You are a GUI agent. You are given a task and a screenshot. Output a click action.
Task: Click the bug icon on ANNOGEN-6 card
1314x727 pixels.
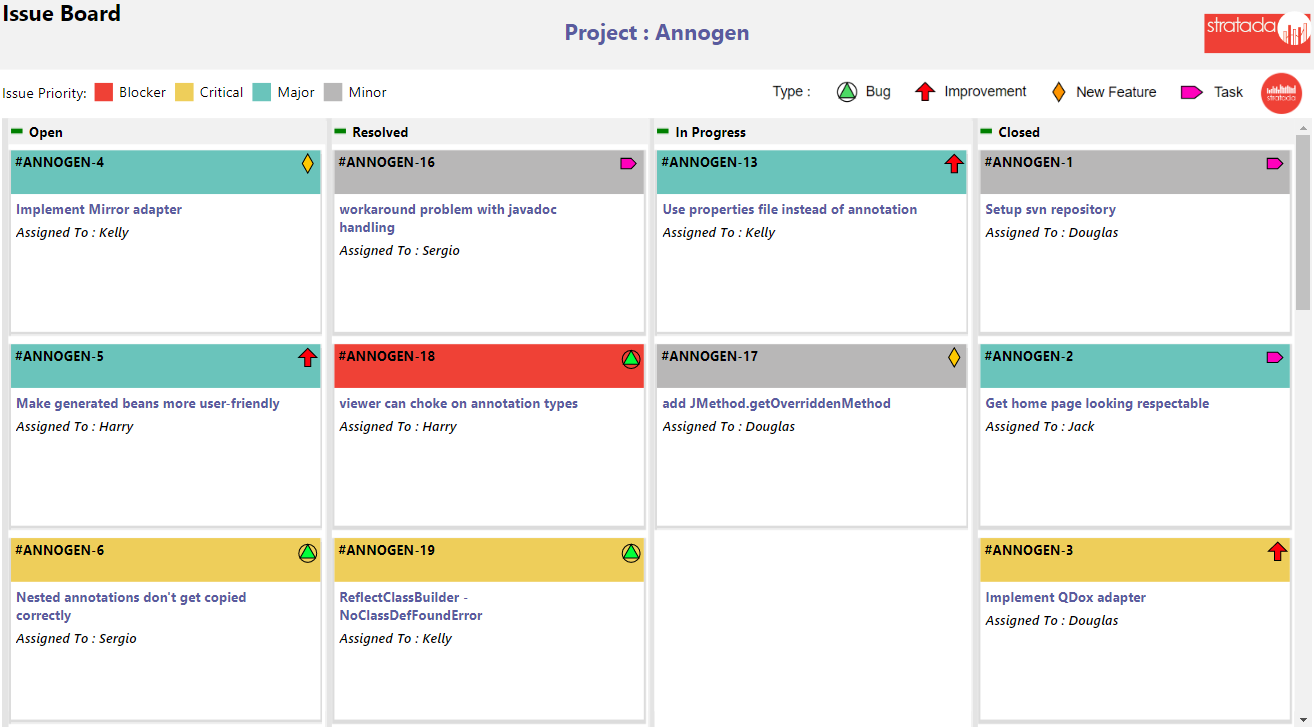pos(307,552)
